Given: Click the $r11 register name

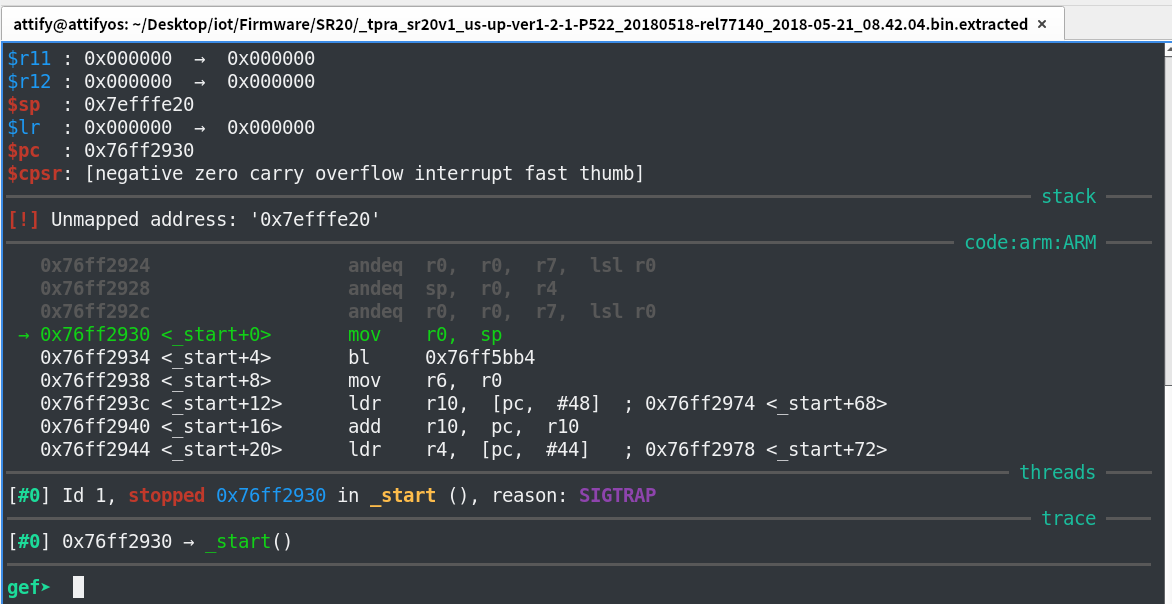Looking at the screenshot, I should (29, 58).
